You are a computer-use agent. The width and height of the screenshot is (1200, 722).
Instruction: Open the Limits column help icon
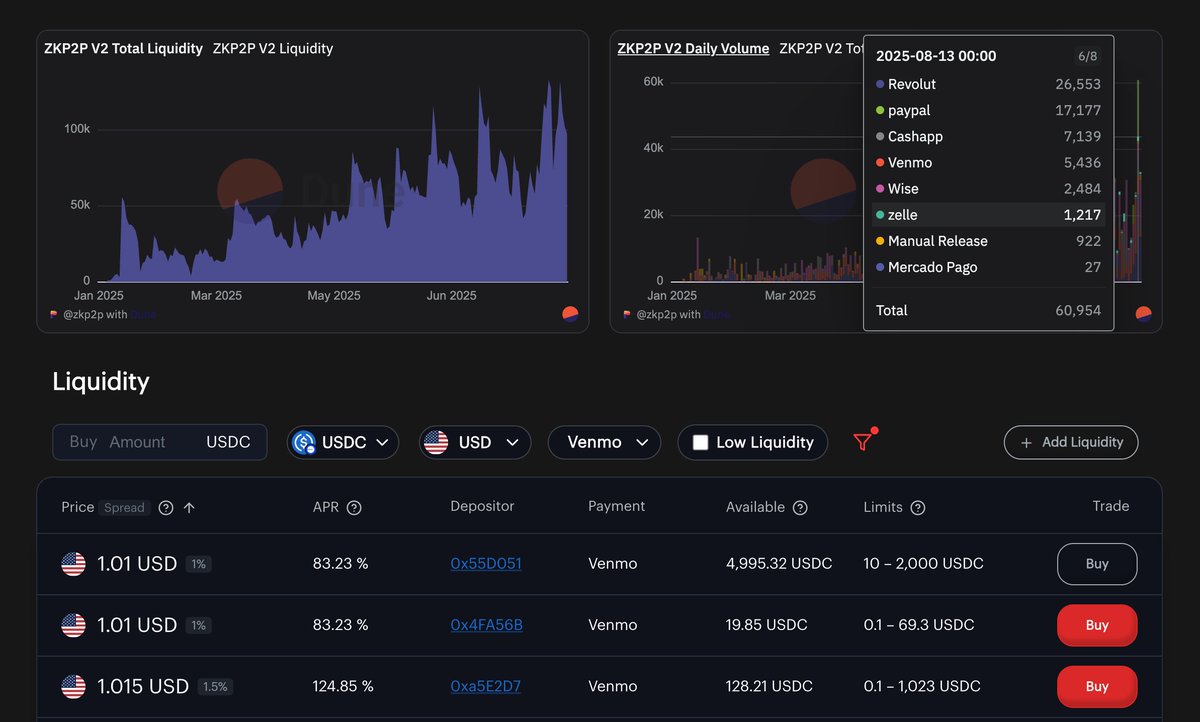918,508
